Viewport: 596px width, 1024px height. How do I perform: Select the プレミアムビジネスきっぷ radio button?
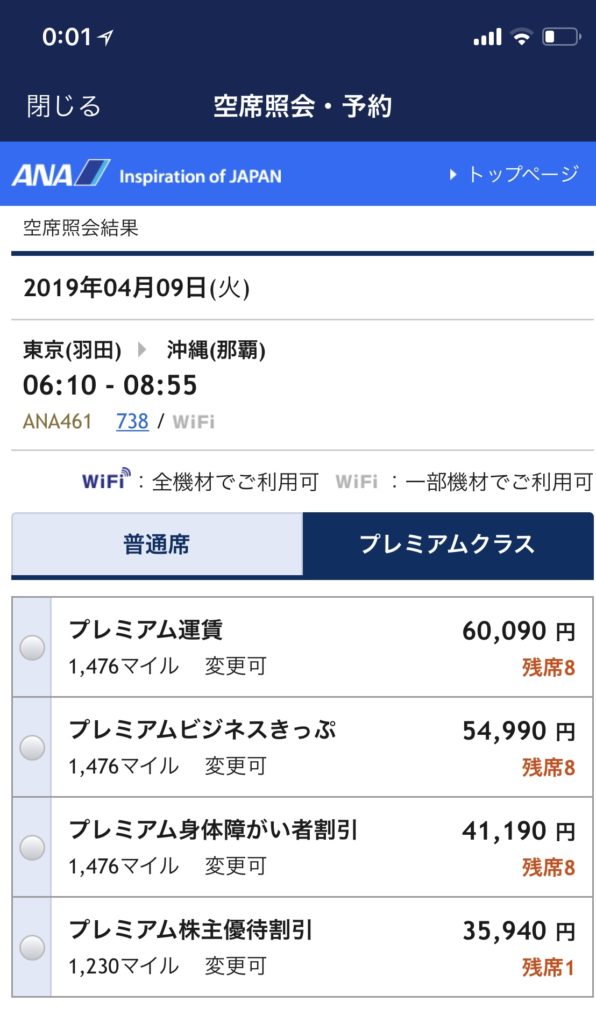(32, 747)
